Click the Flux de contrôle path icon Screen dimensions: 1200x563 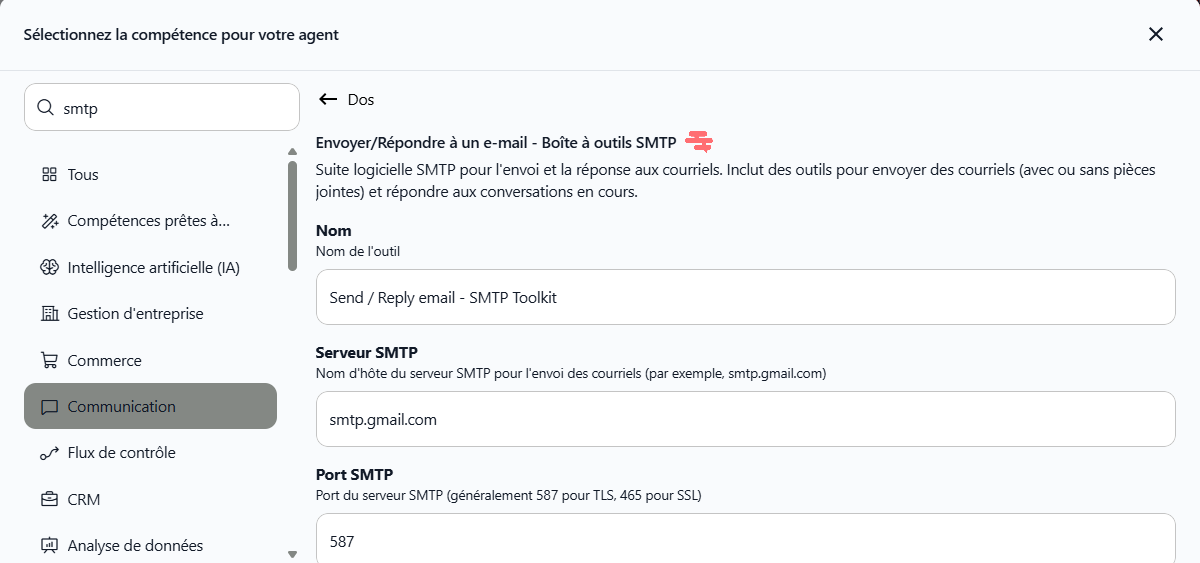click(49, 453)
